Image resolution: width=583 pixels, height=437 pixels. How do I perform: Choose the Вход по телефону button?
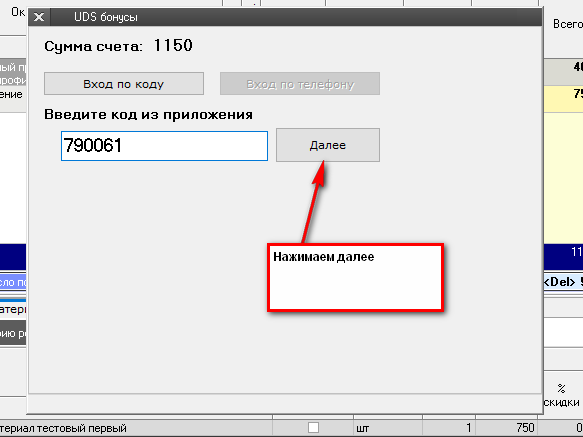pos(300,84)
